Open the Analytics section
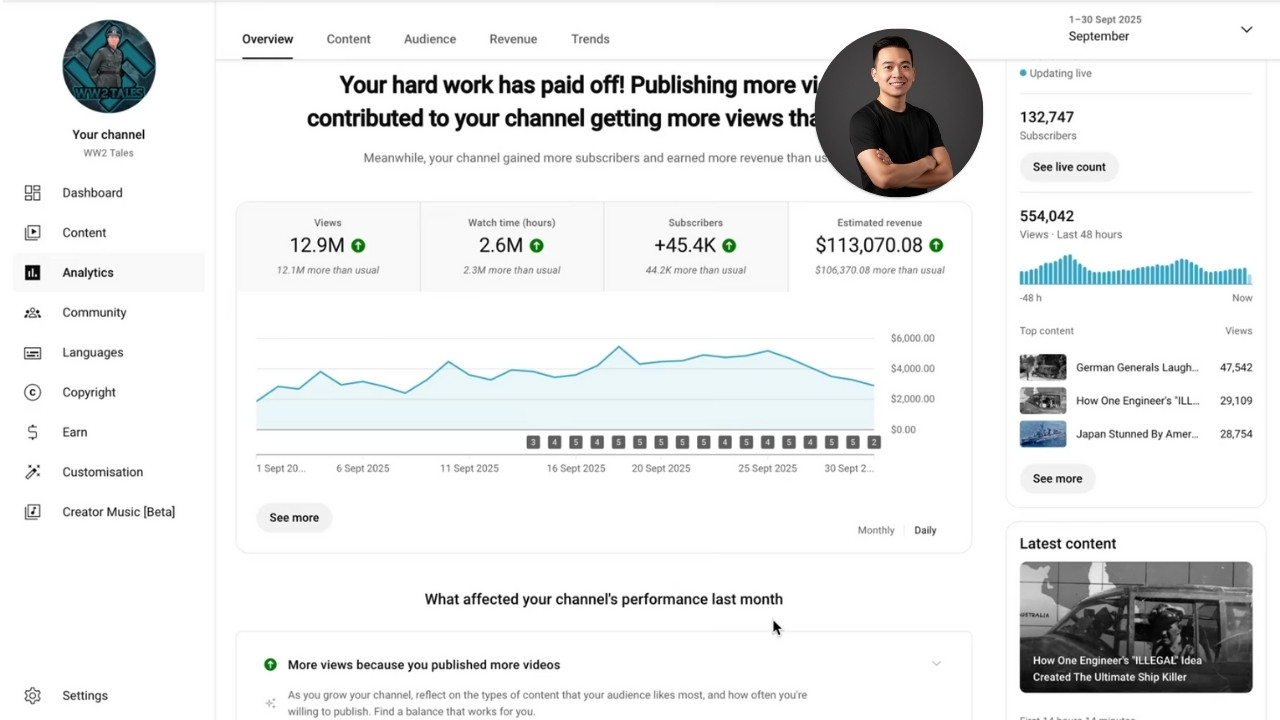Viewport: 1280px width, 720px height. 88,272
